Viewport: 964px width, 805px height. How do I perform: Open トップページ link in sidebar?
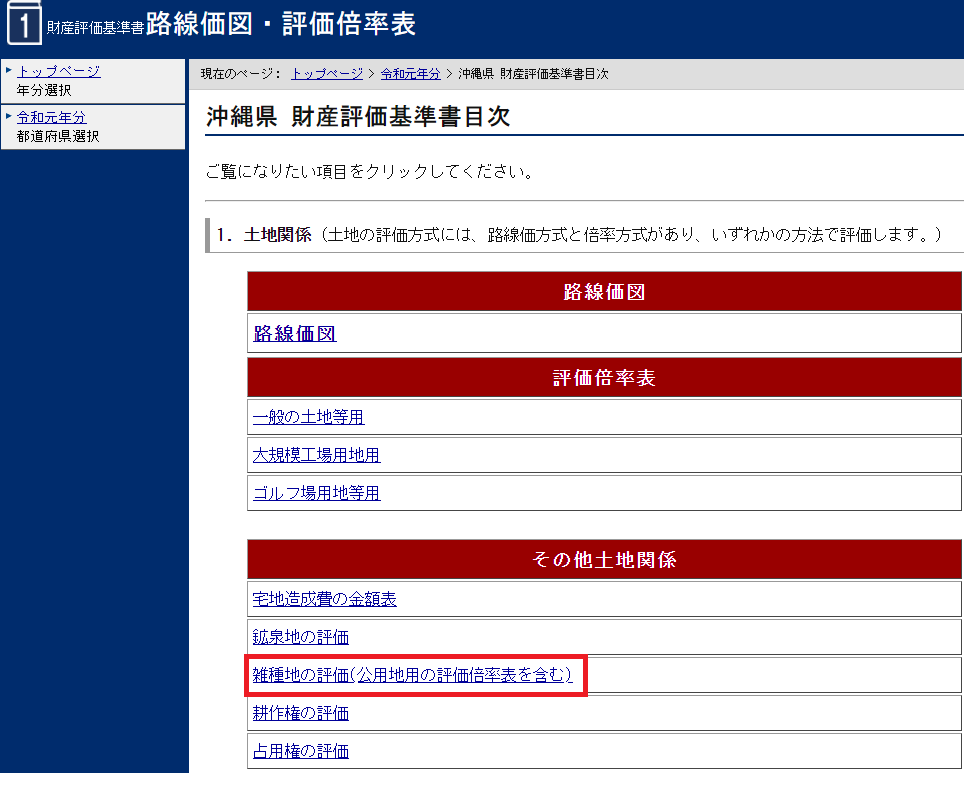coord(58,71)
